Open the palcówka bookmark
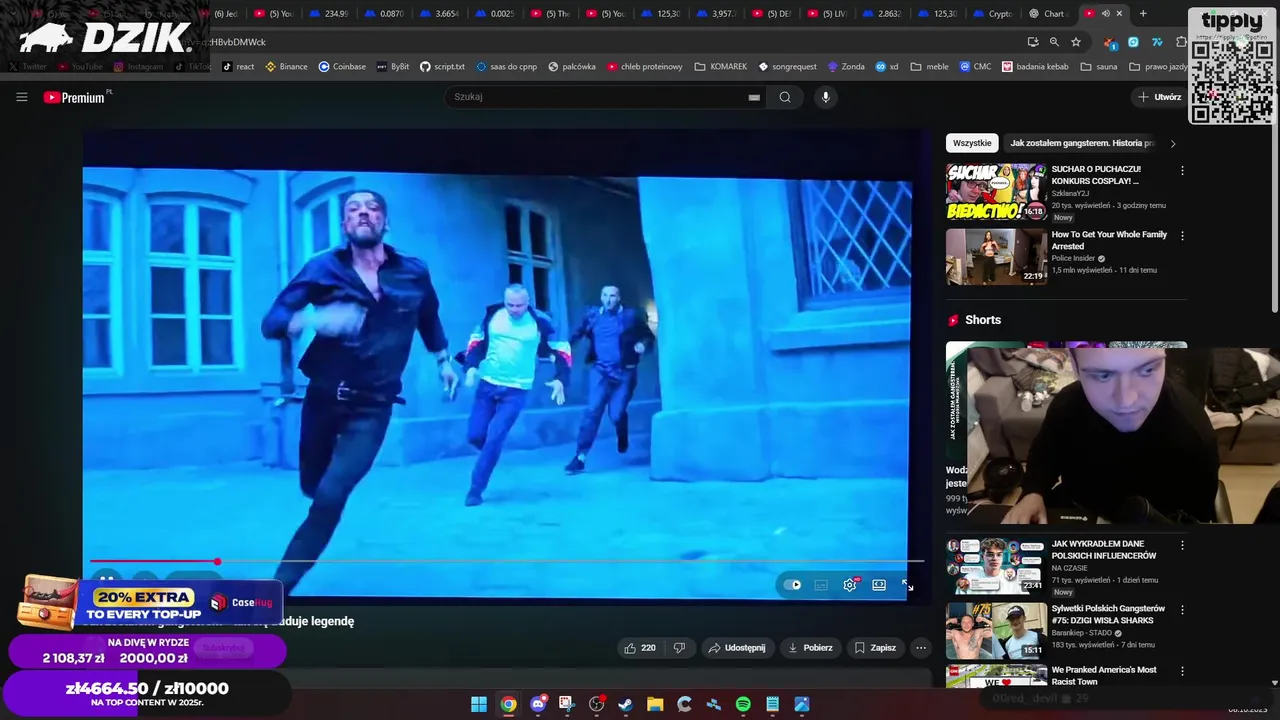 [x=572, y=67]
